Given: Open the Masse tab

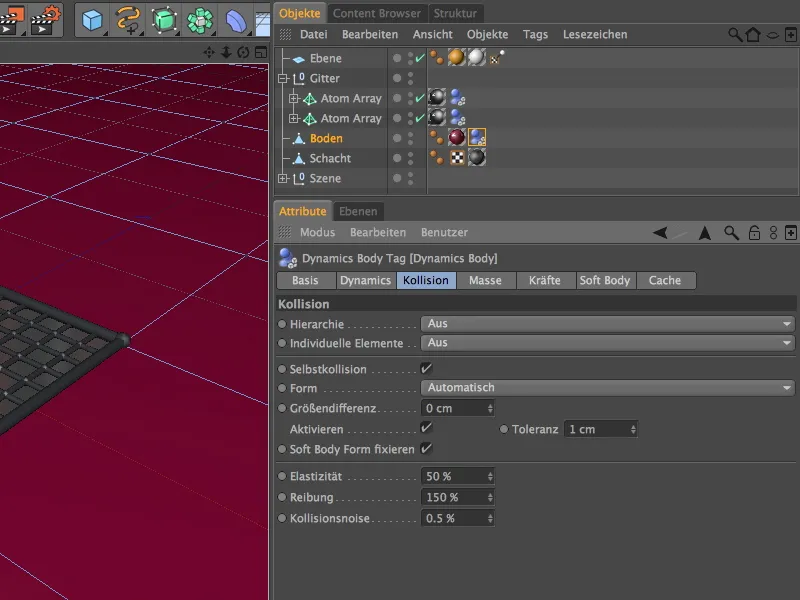Looking at the screenshot, I should coord(485,280).
